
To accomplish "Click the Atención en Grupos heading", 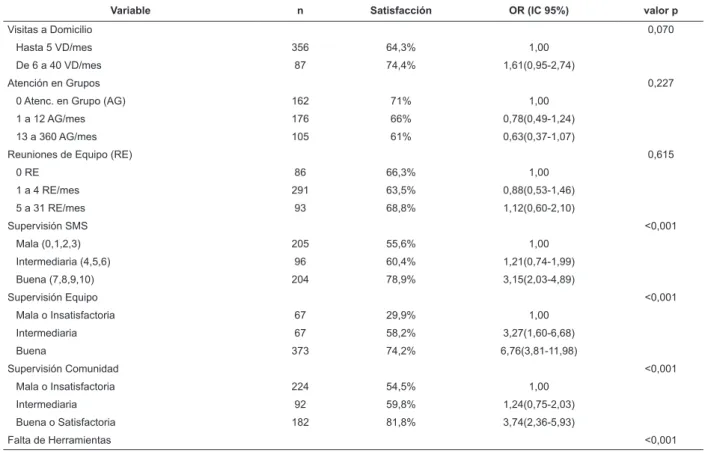I will [54, 83].
